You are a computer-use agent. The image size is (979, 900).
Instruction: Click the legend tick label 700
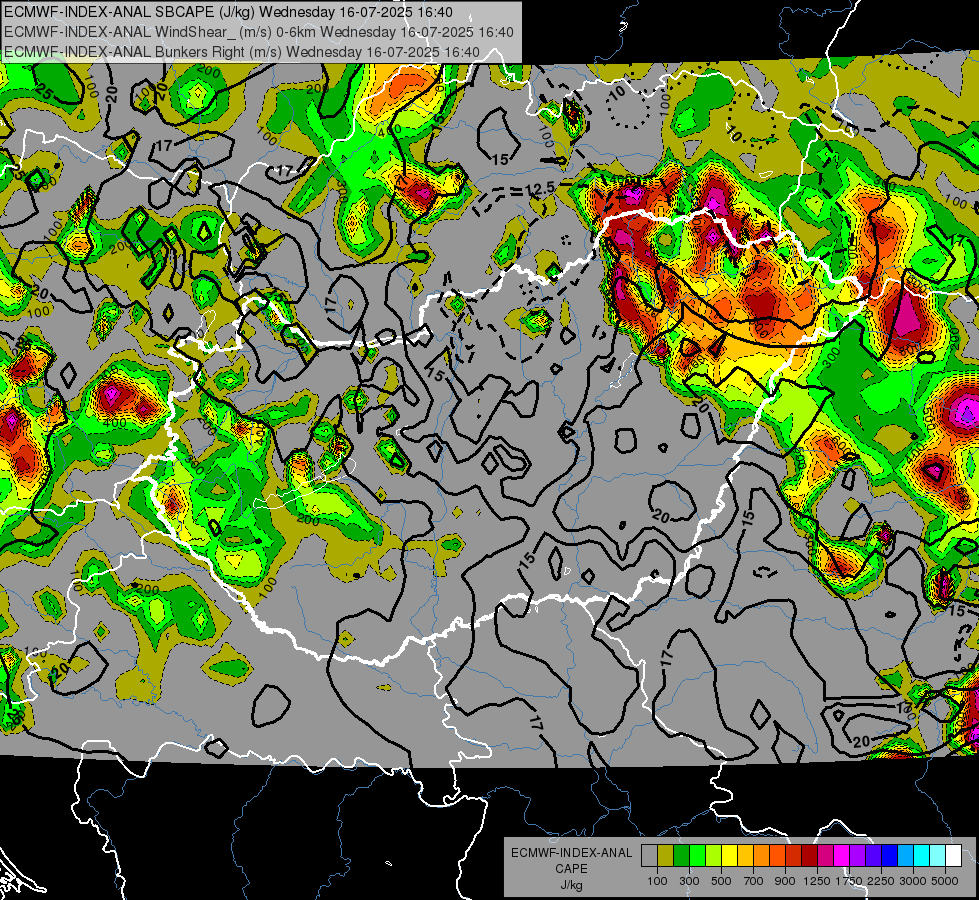[754, 881]
